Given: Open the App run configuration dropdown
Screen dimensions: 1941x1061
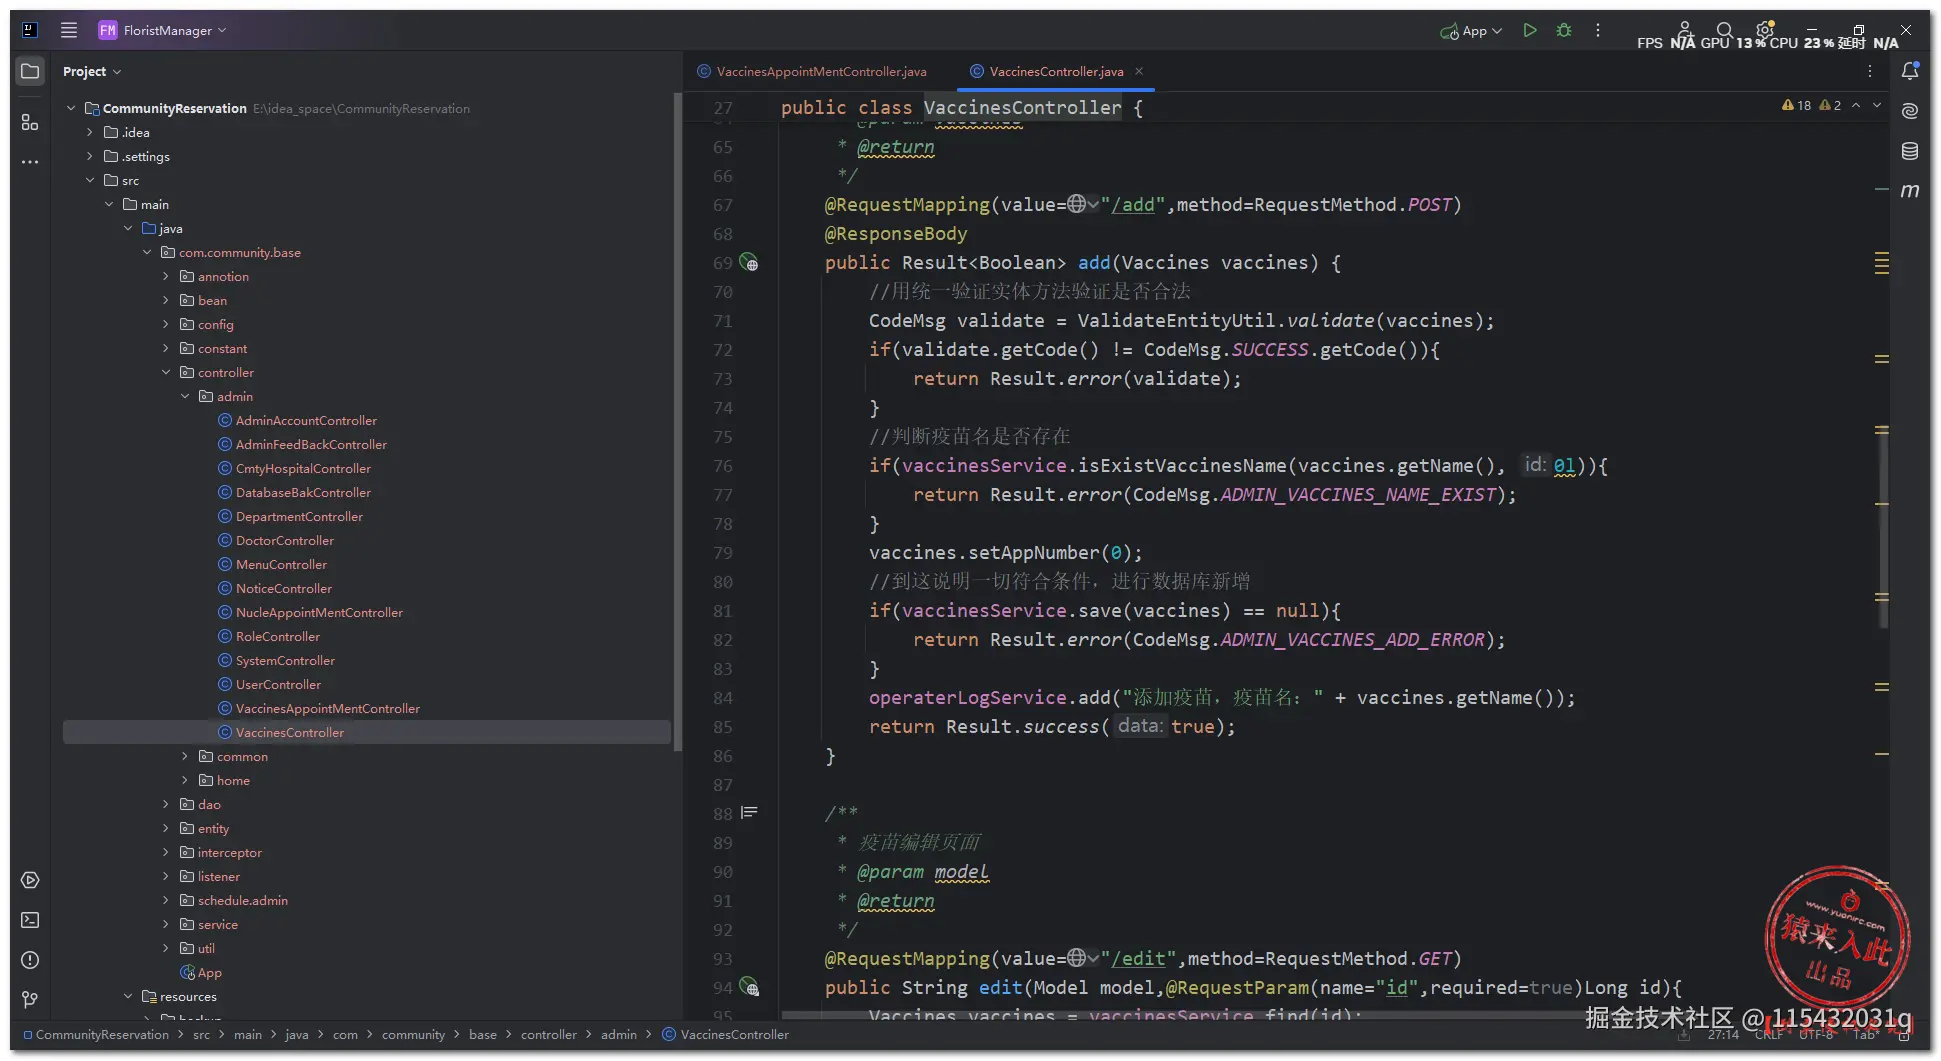Looking at the screenshot, I should point(1471,31).
